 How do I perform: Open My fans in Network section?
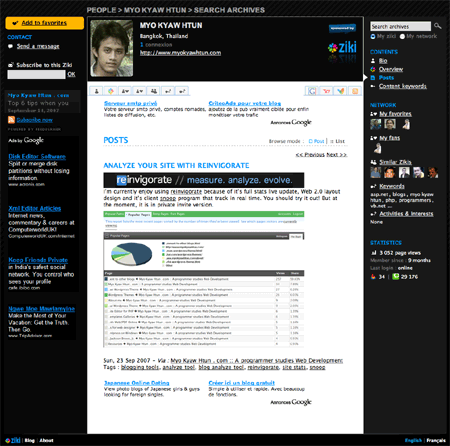[390, 138]
